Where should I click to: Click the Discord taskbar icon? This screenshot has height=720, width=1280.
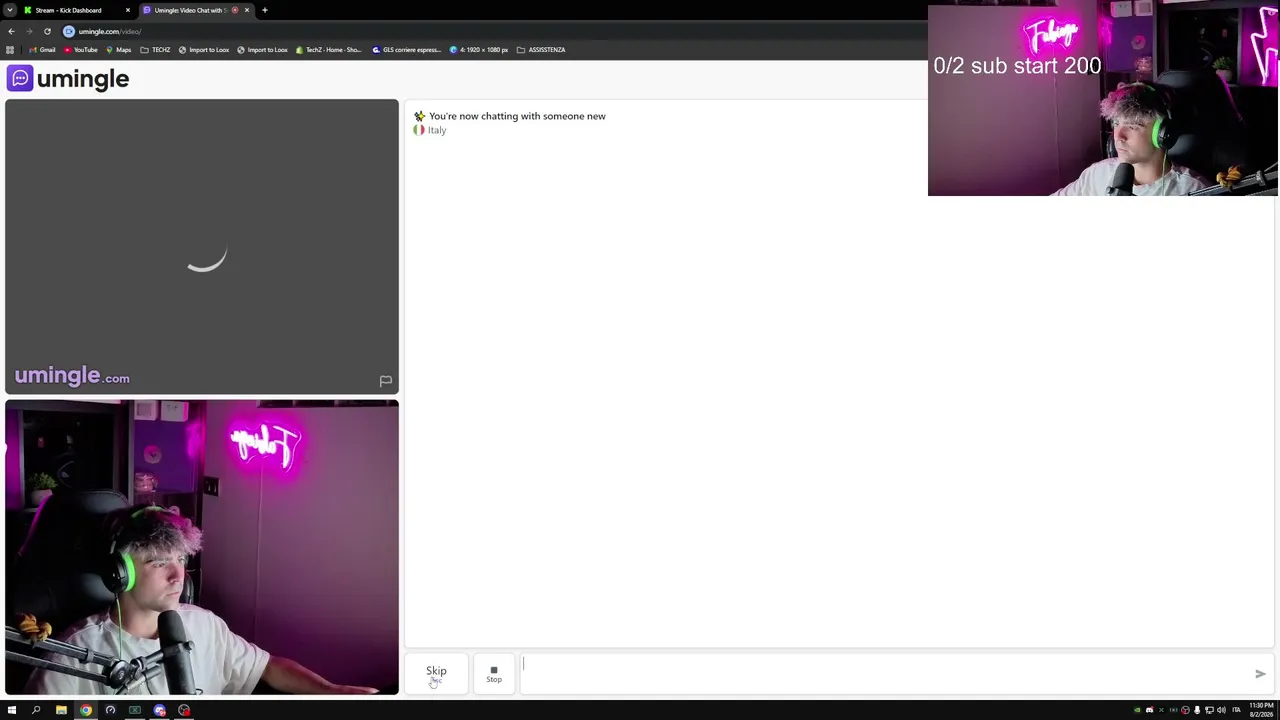point(159,710)
